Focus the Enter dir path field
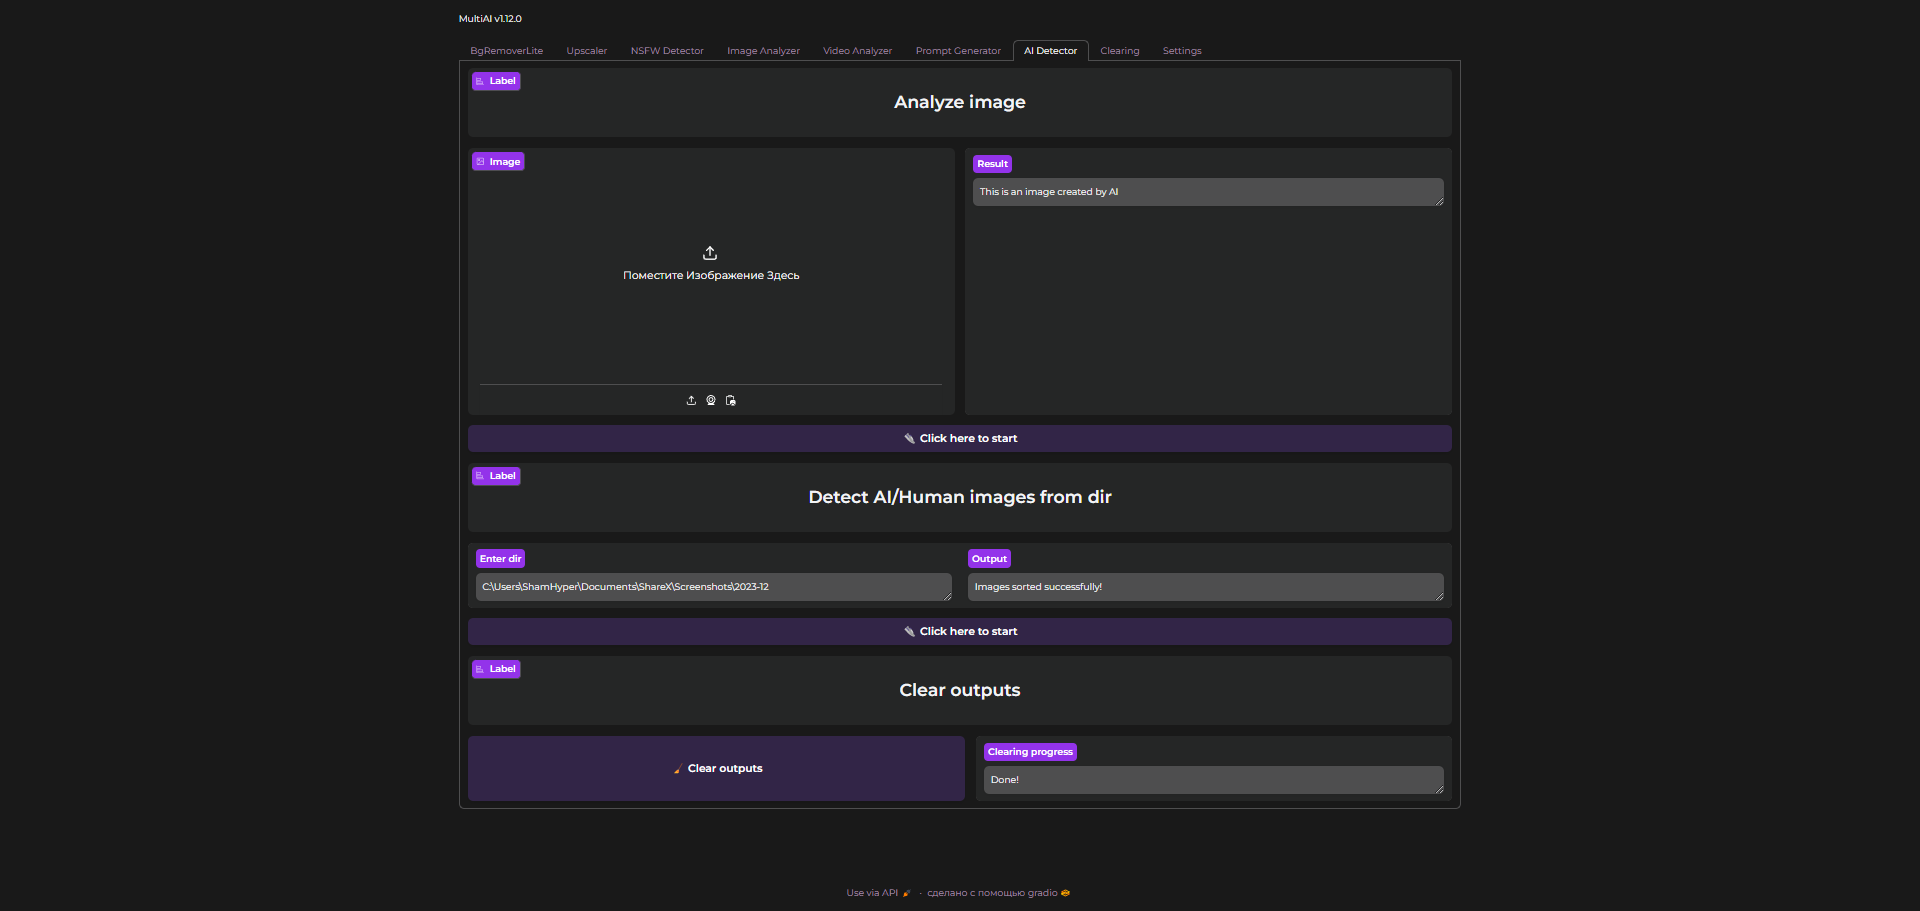 tap(714, 587)
